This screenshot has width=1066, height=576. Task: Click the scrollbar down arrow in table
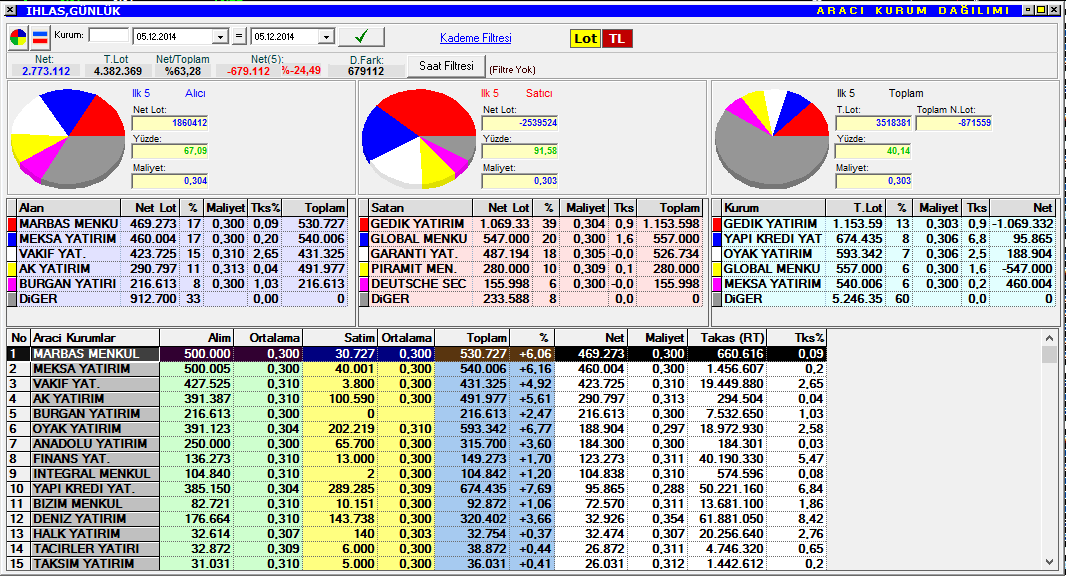click(x=1049, y=562)
